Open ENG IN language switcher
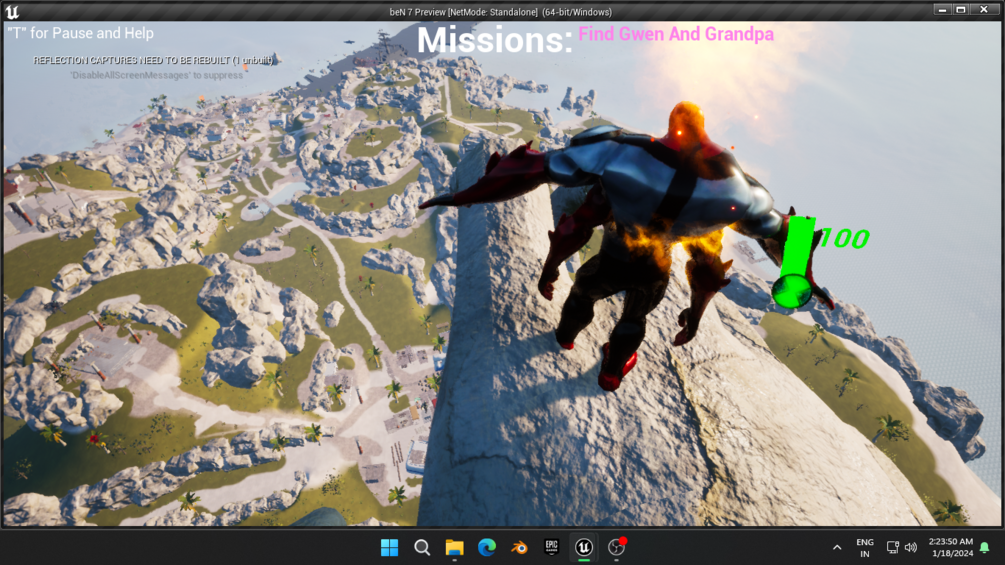The width and height of the screenshot is (1005, 565). [x=865, y=548]
